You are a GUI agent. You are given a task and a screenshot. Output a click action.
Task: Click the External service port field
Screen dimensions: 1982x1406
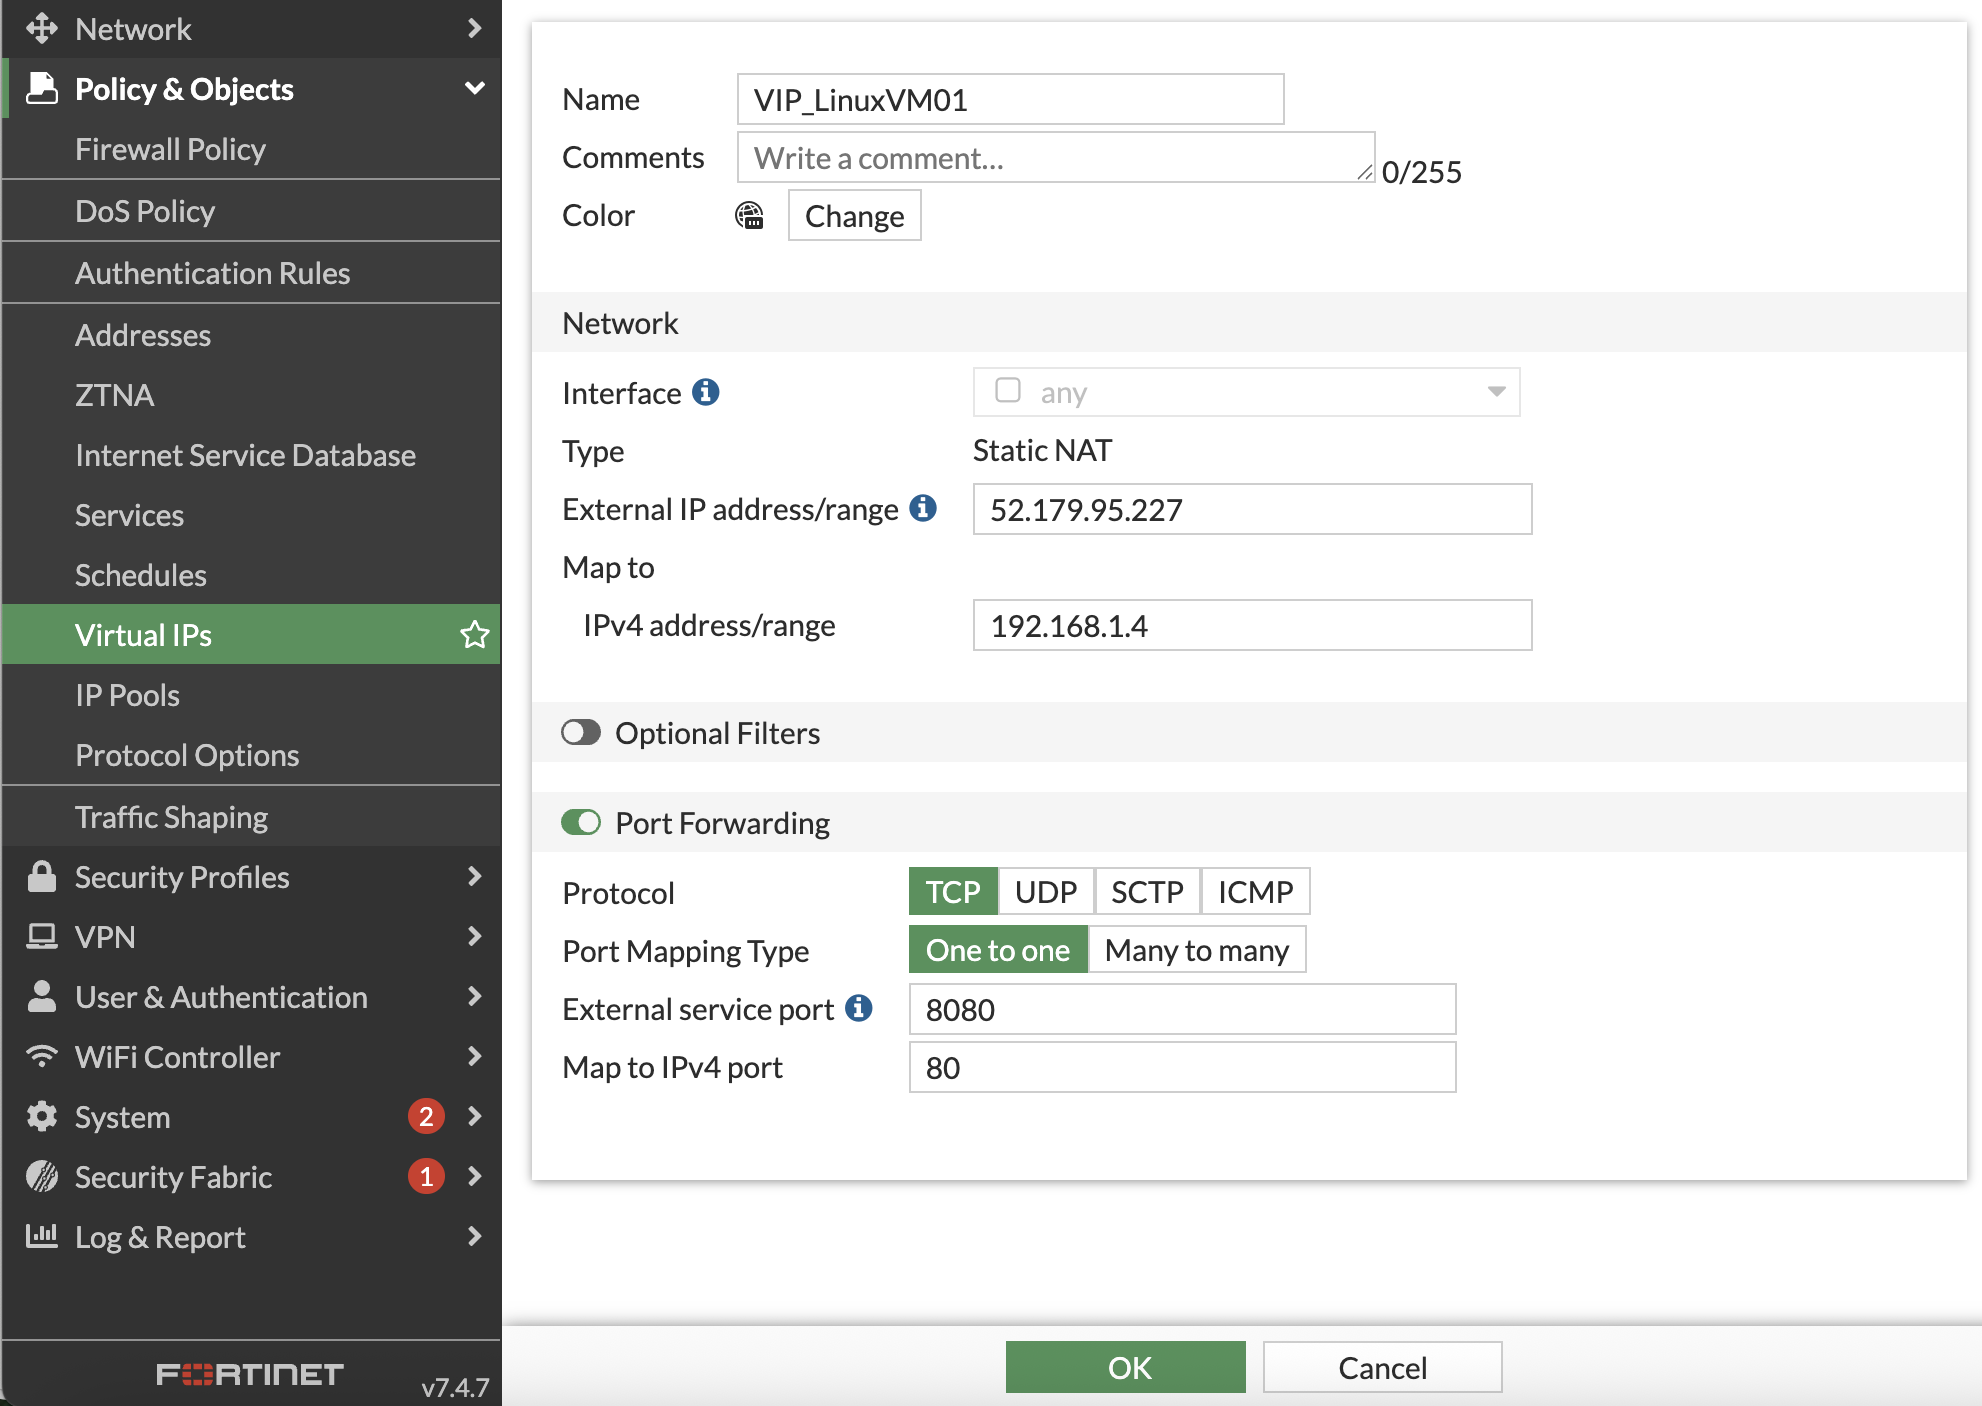click(x=1182, y=1009)
